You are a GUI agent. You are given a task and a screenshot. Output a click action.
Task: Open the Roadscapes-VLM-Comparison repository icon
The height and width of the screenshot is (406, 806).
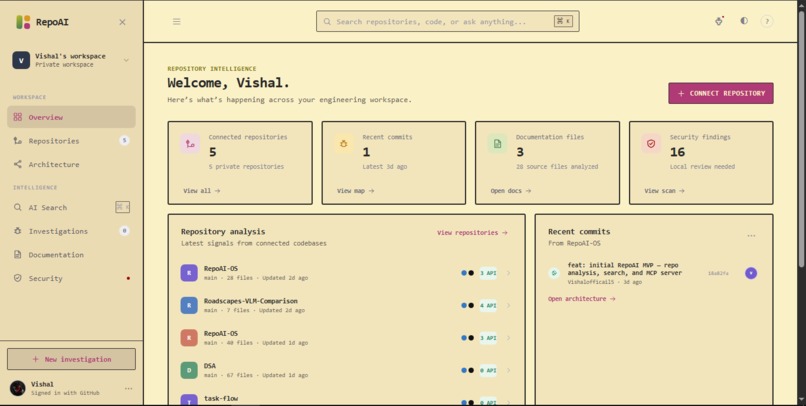(x=189, y=305)
